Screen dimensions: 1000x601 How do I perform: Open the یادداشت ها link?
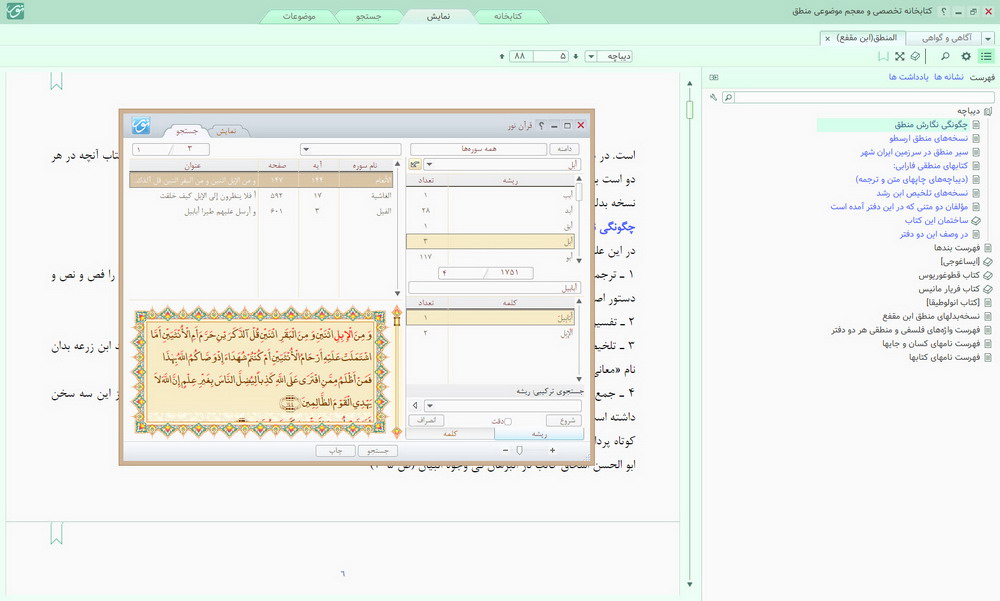909,77
